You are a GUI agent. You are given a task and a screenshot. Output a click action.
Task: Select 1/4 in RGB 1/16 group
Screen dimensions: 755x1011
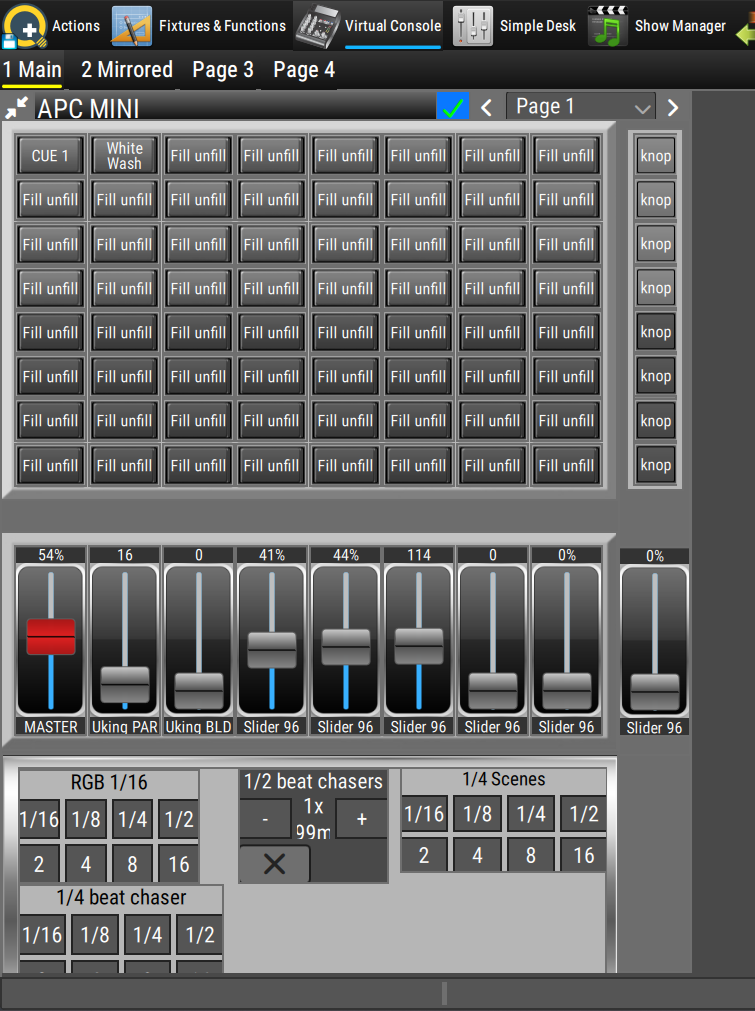pyautogui.click(x=133, y=820)
